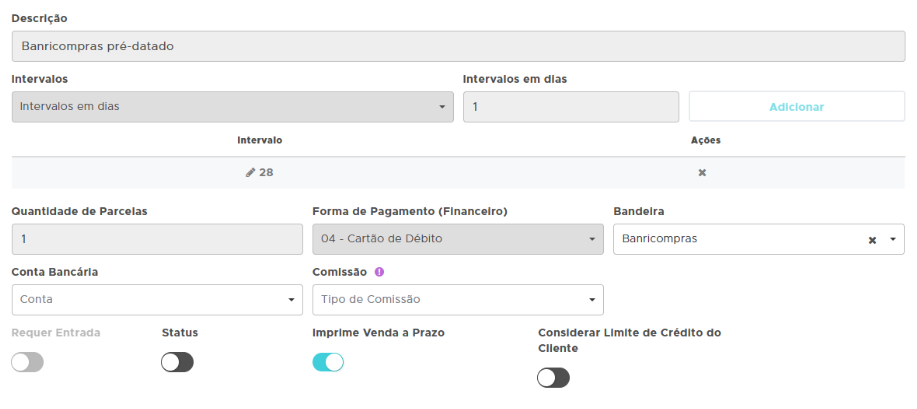
Task: Click the pencil edit icon beside interval 28
Action: (251, 173)
